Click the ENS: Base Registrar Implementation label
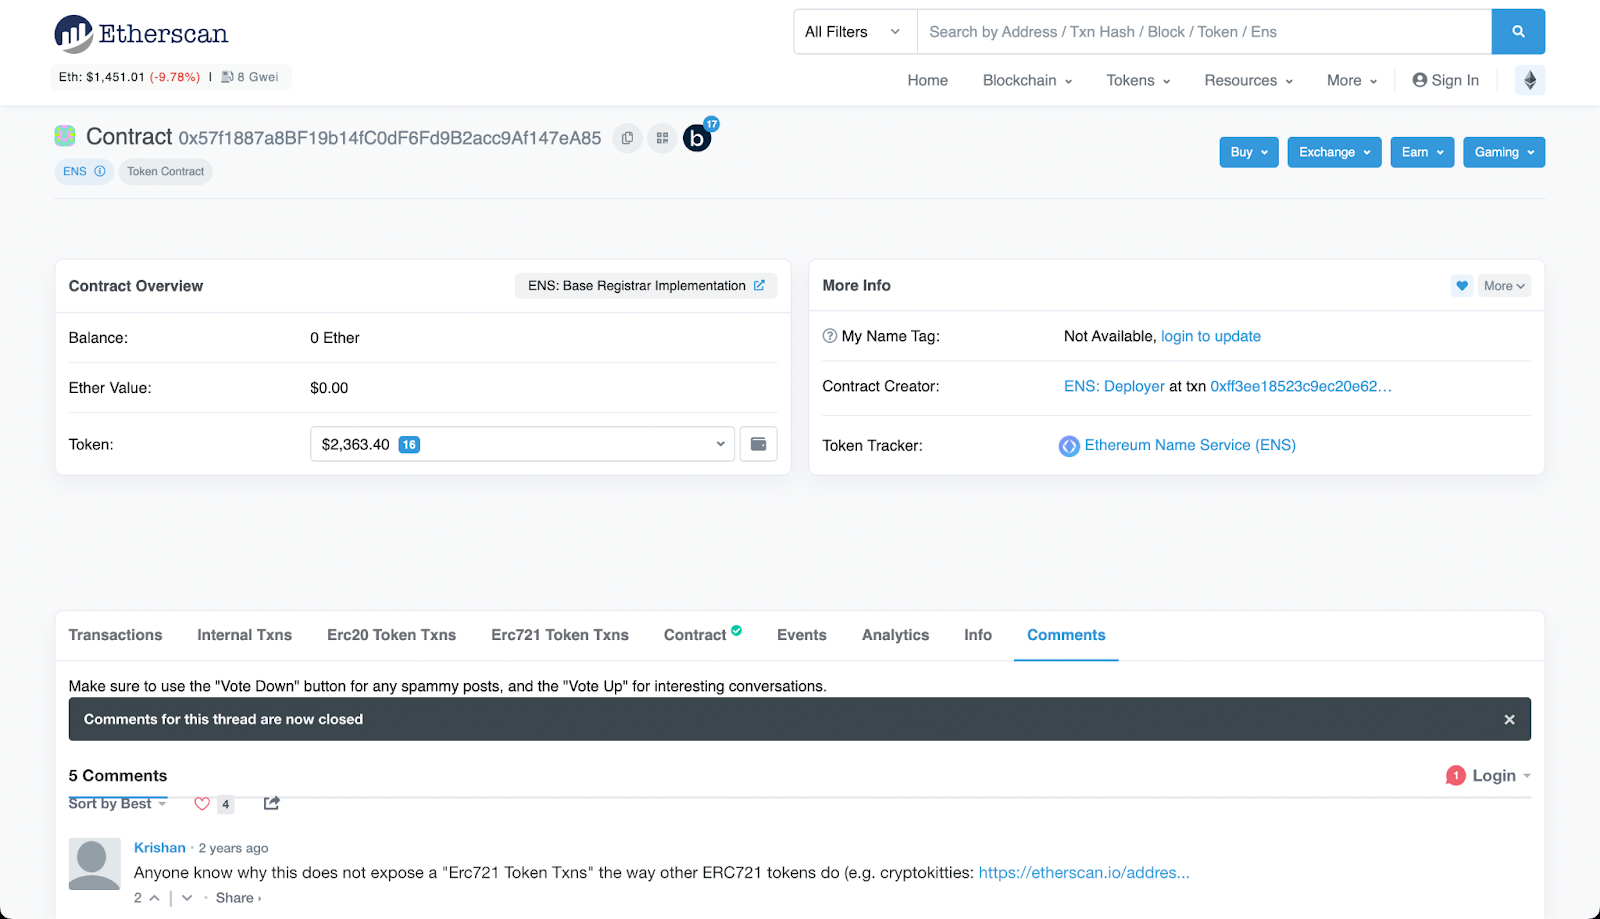Viewport: 1600px width, 919px height. pyautogui.click(x=637, y=286)
